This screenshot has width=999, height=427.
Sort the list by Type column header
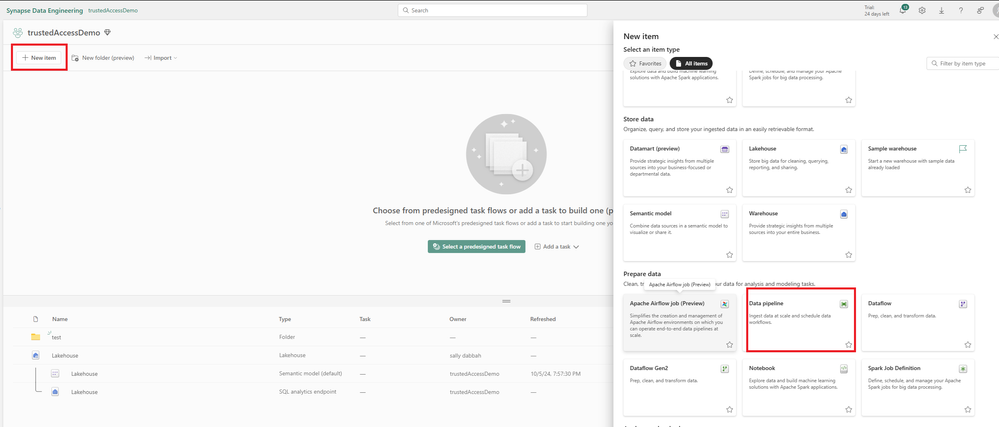(x=285, y=319)
